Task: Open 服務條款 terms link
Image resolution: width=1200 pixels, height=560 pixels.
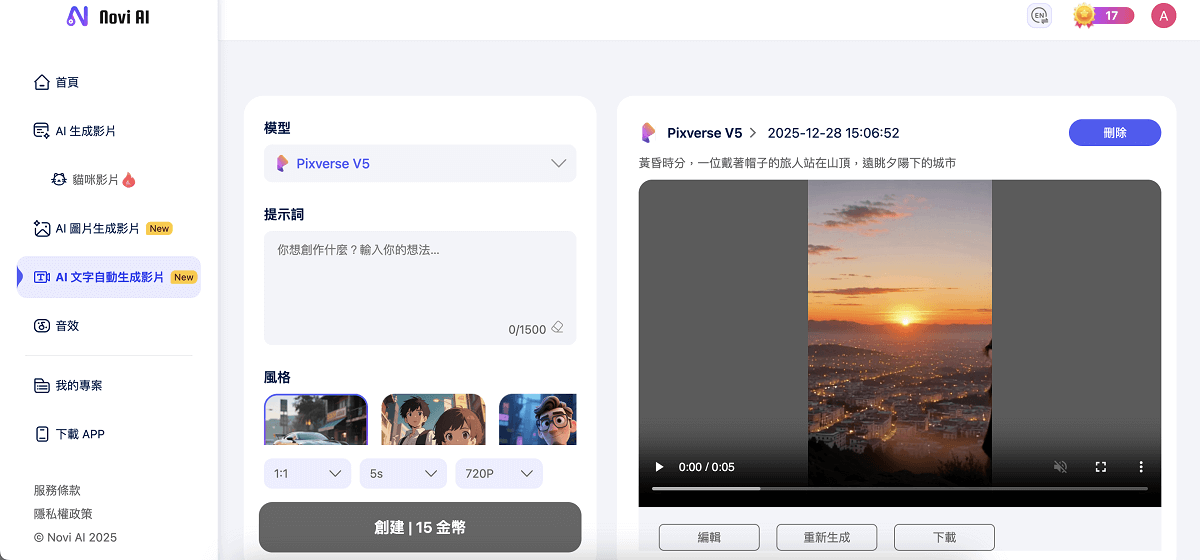Action: pos(57,490)
